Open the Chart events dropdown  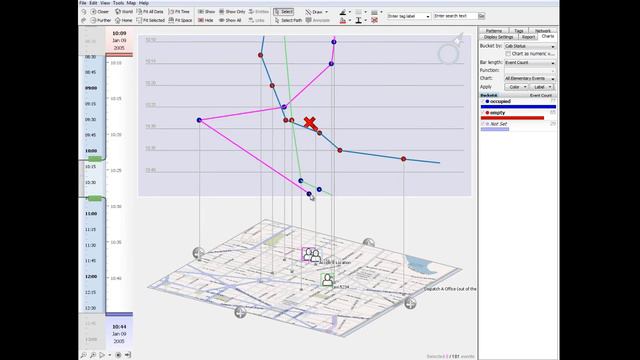click(x=530, y=78)
